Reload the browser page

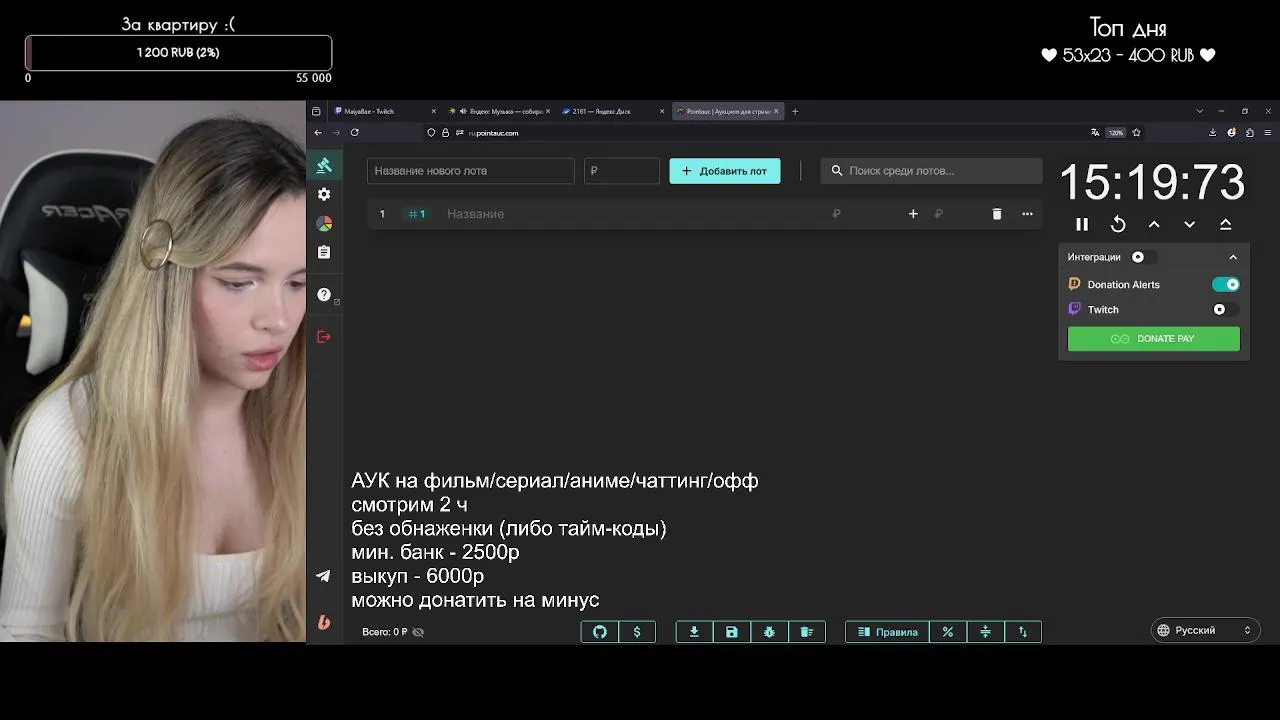click(354, 132)
